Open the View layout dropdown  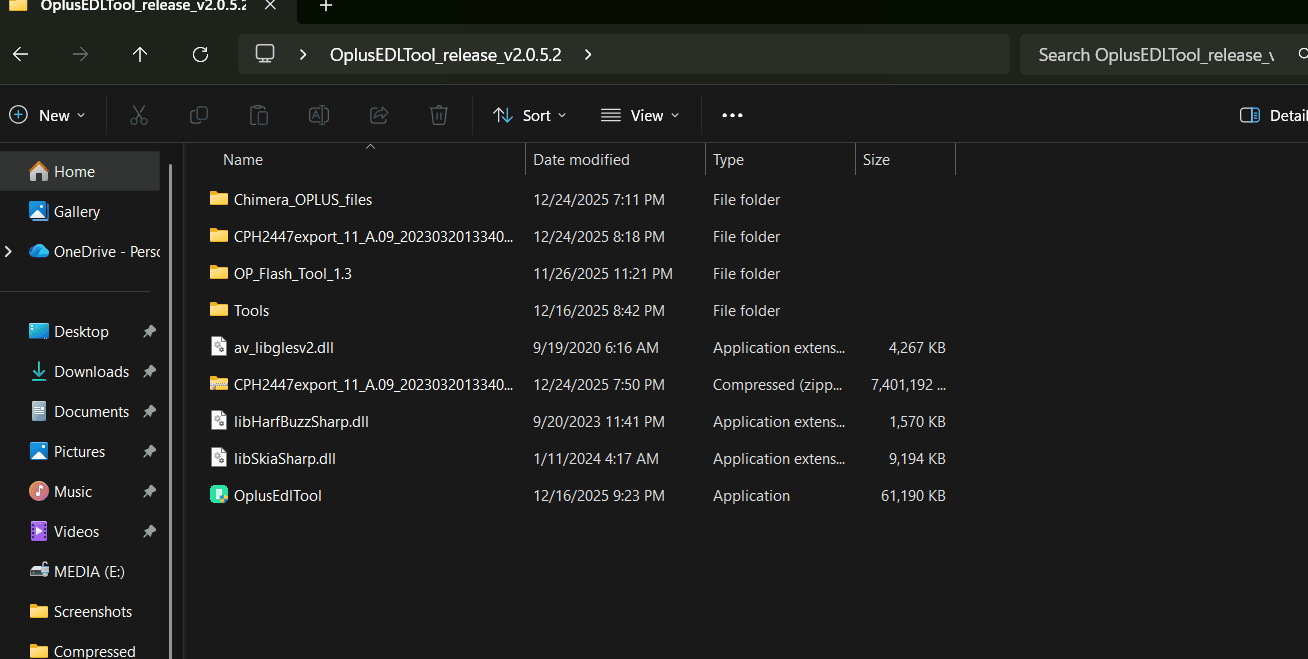[640, 115]
